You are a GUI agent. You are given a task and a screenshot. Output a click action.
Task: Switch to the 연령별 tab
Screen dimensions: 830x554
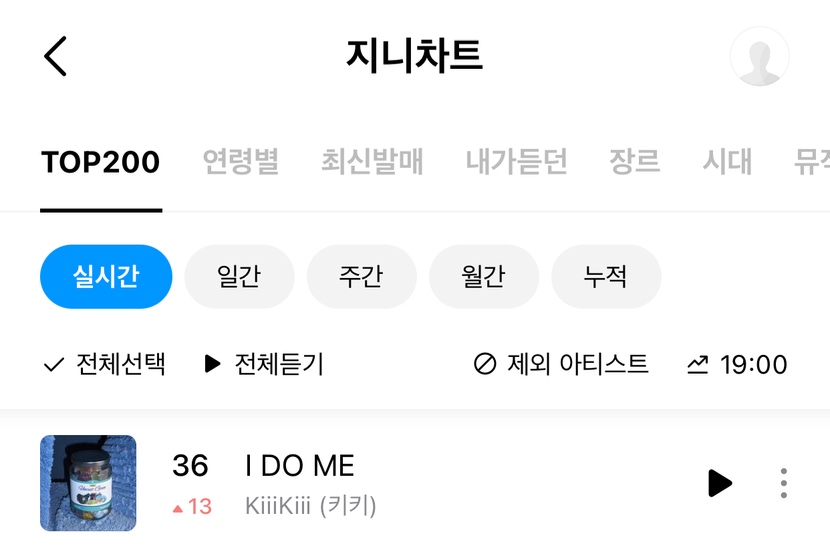(240, 162)
